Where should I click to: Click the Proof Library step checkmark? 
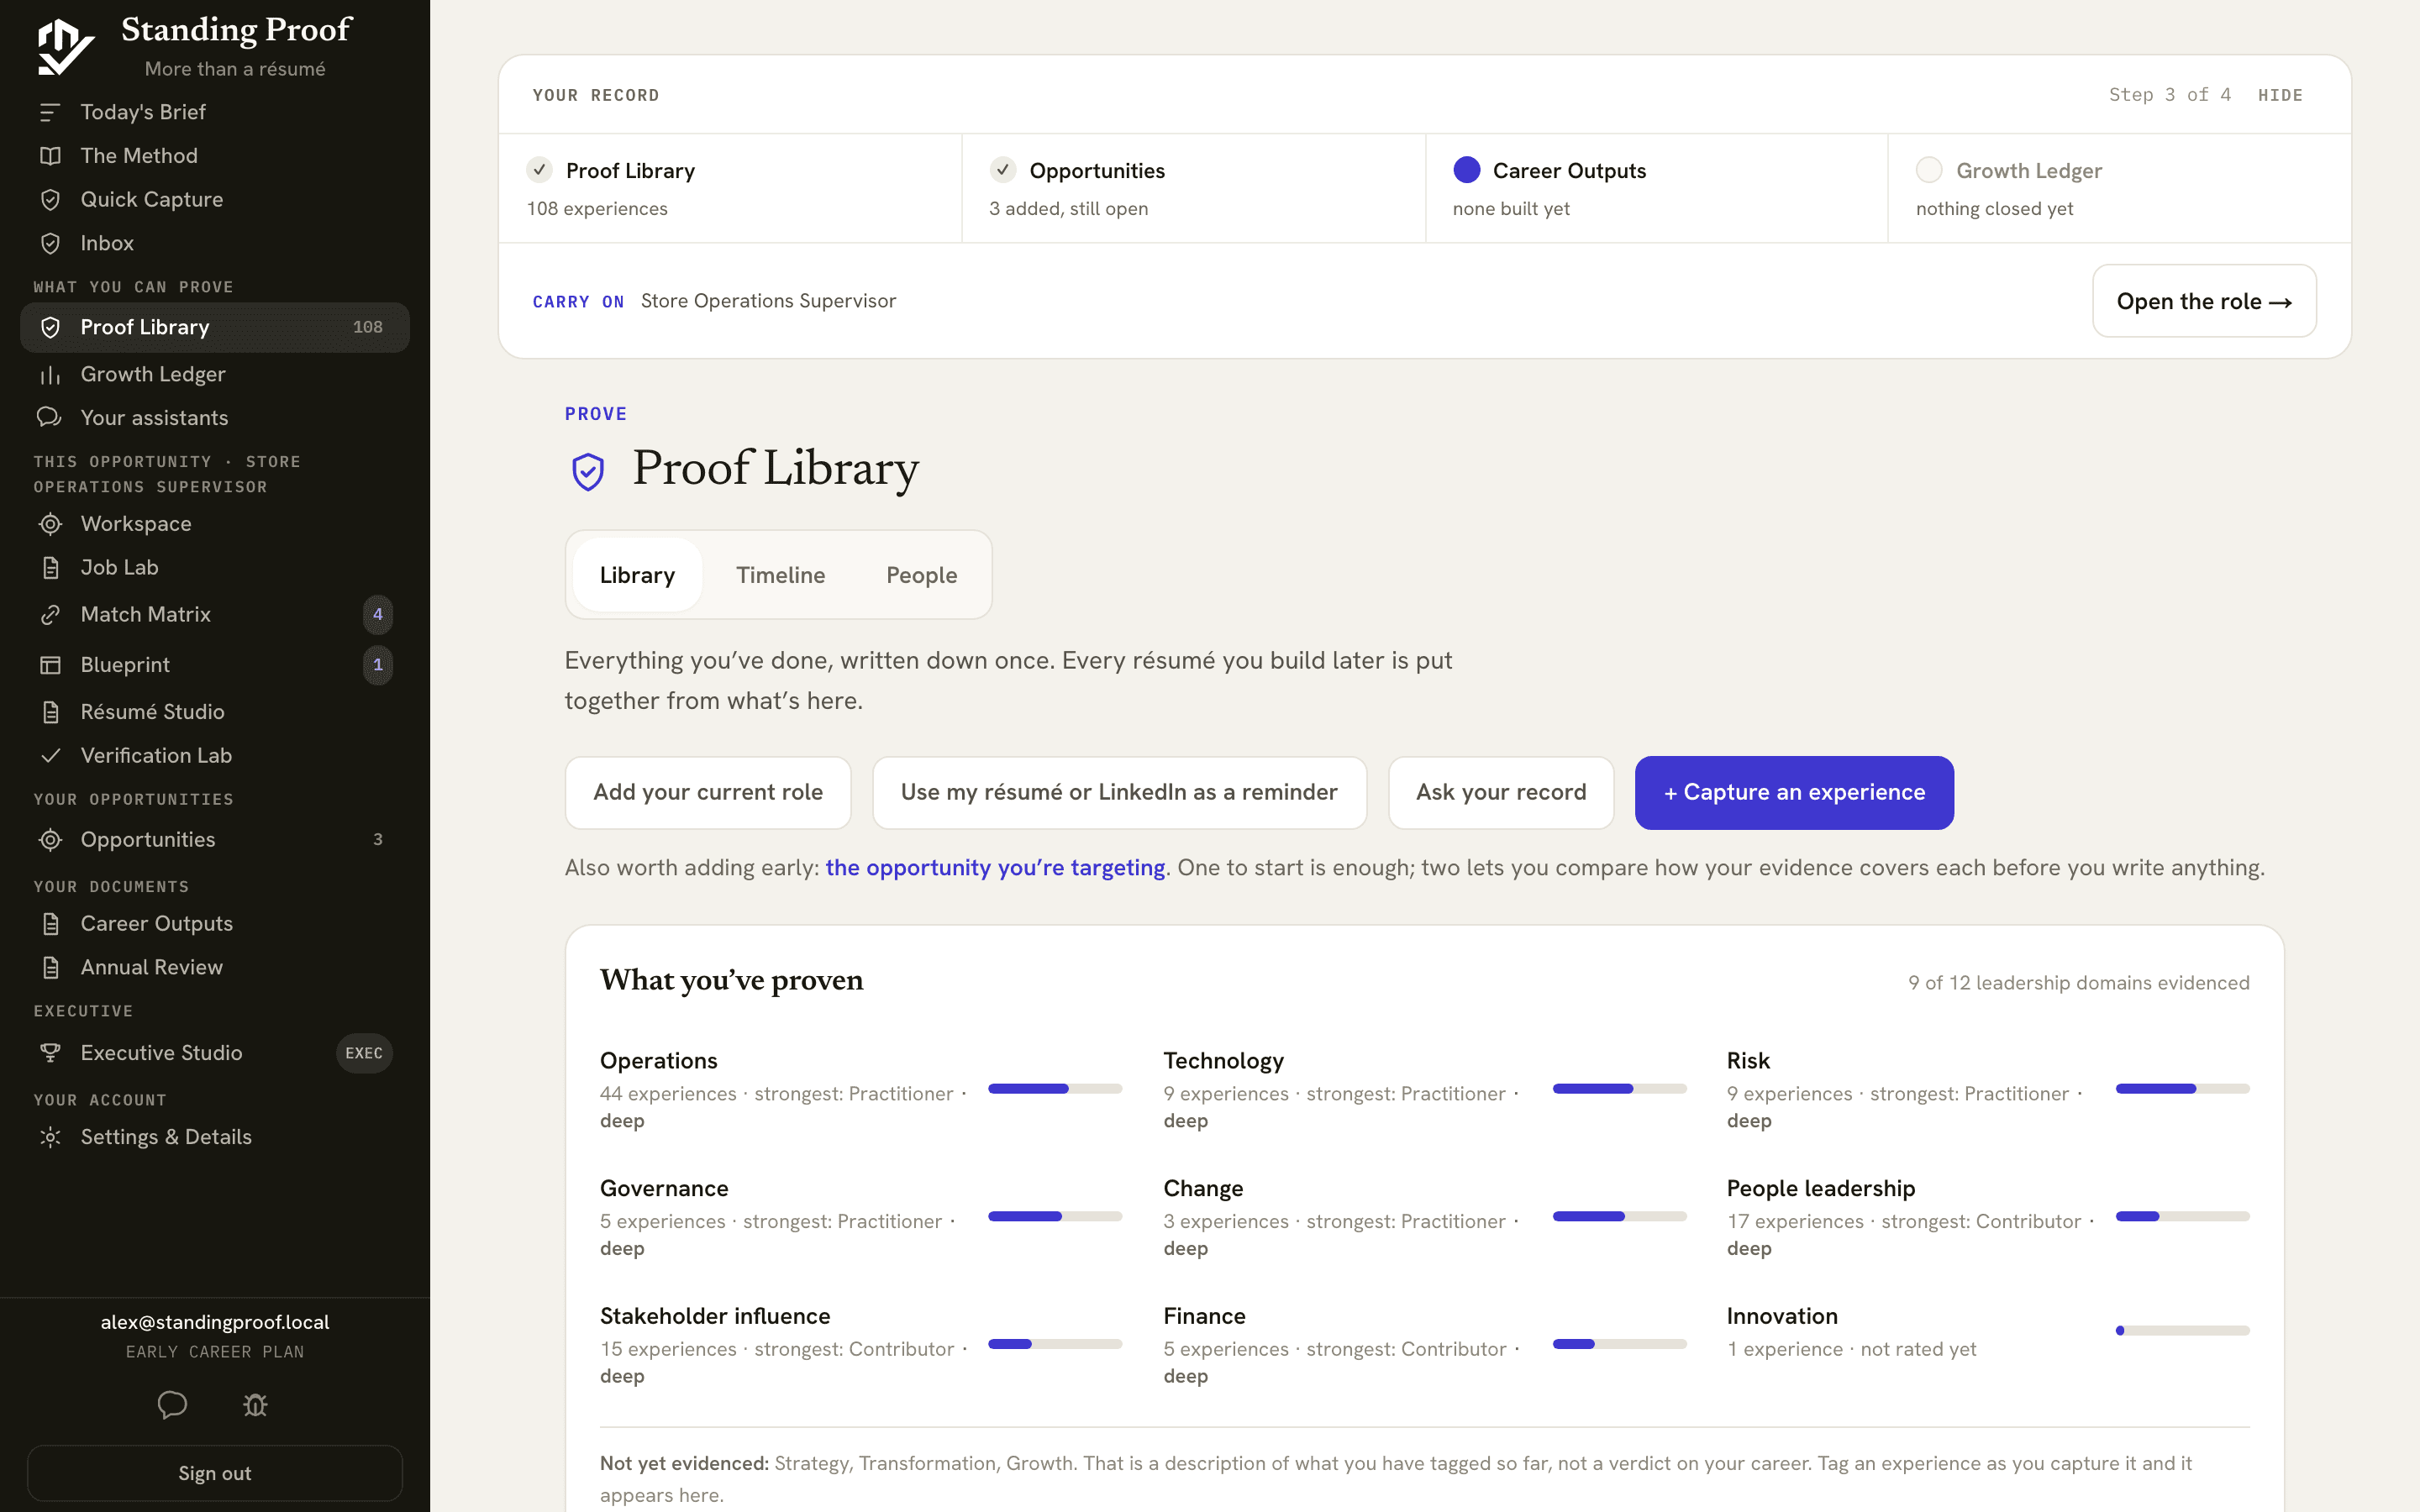(539, 170)
